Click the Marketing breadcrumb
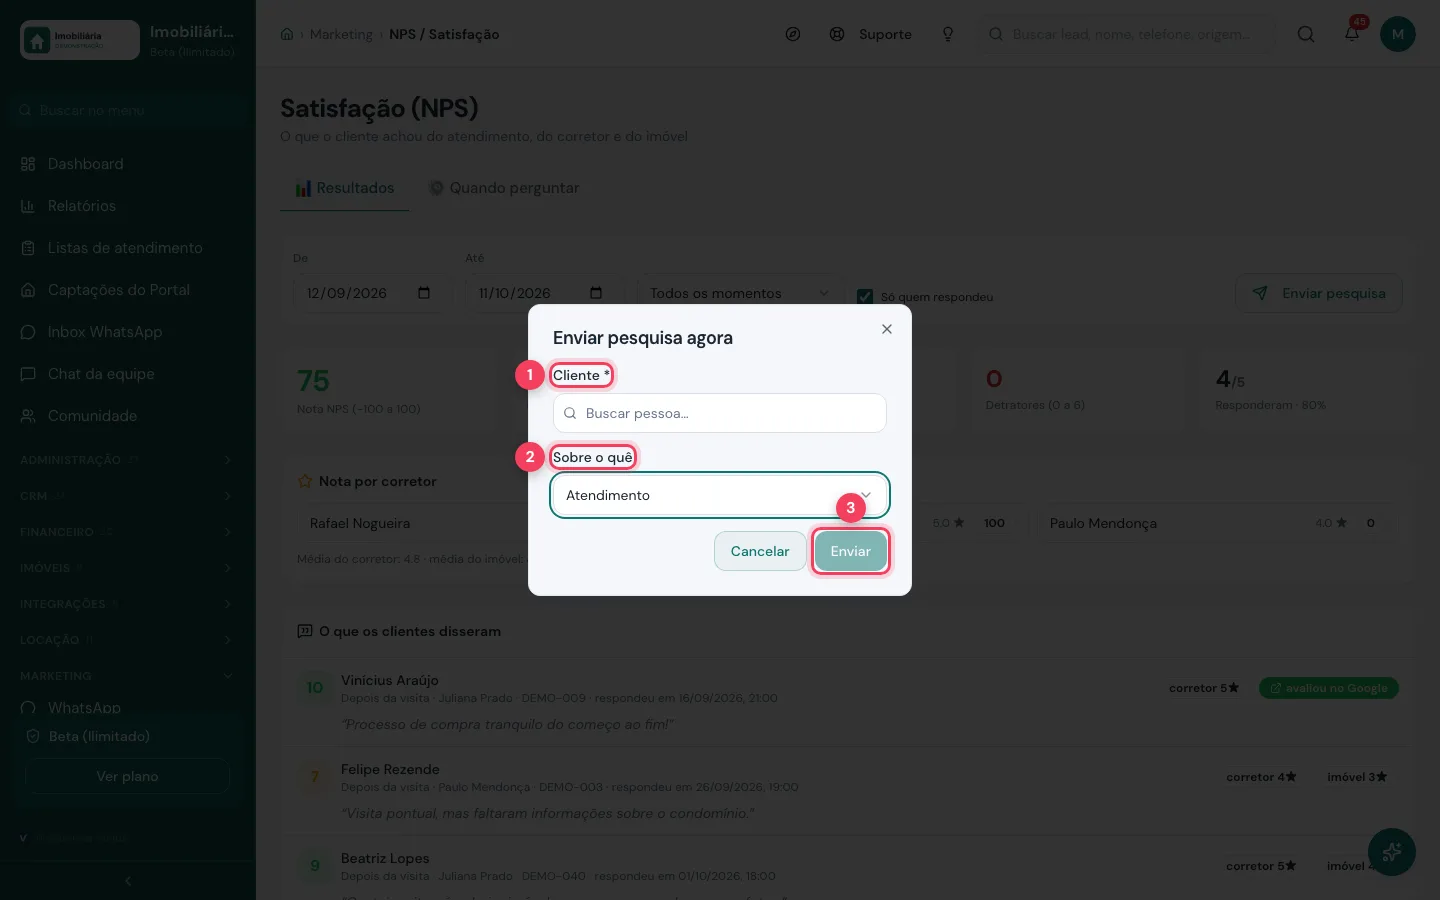Image resolution: width=1440 pixels, height=900 pixels. click(341, 34)
